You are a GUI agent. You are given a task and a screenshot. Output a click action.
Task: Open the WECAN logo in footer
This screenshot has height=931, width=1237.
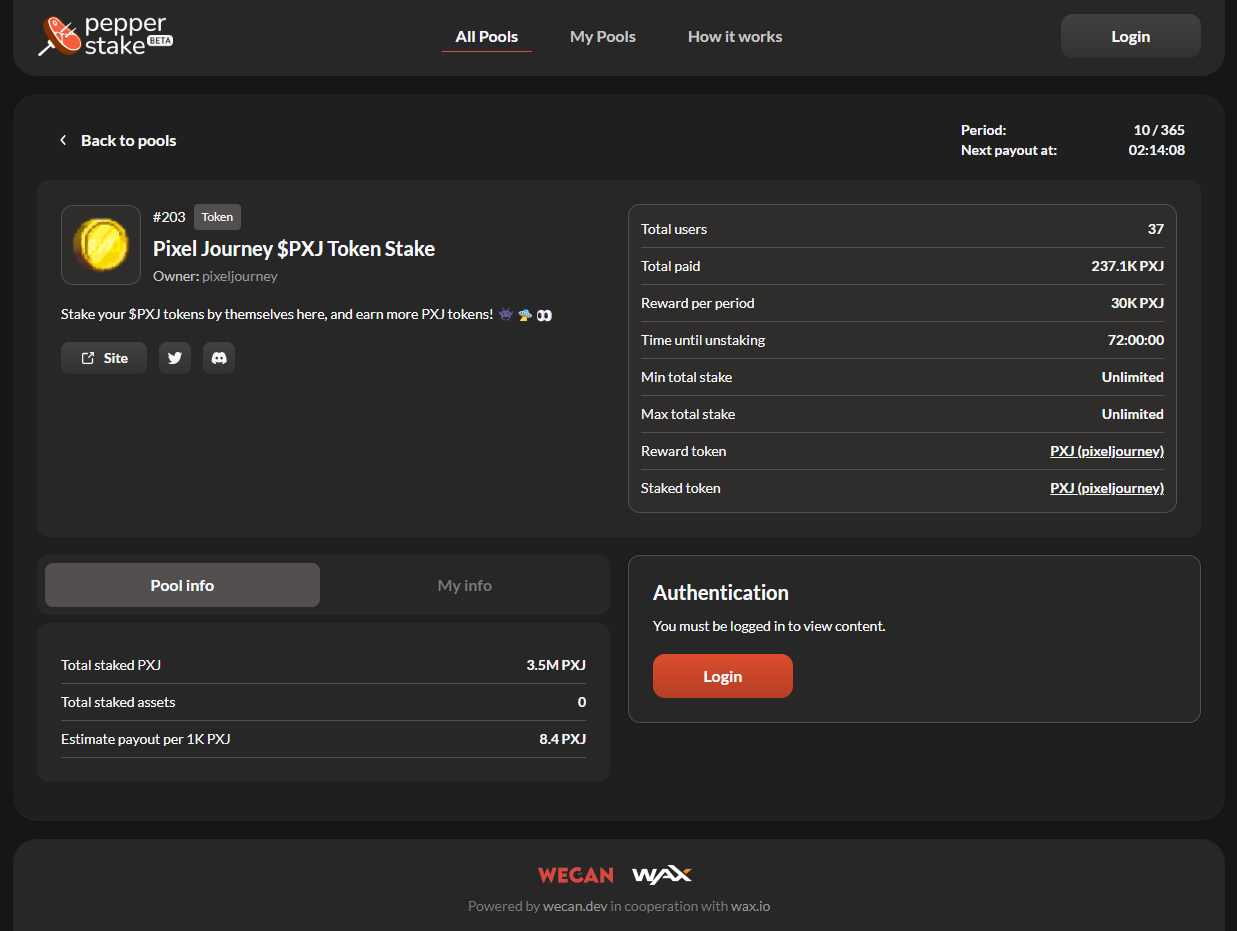tap(575, 875)
